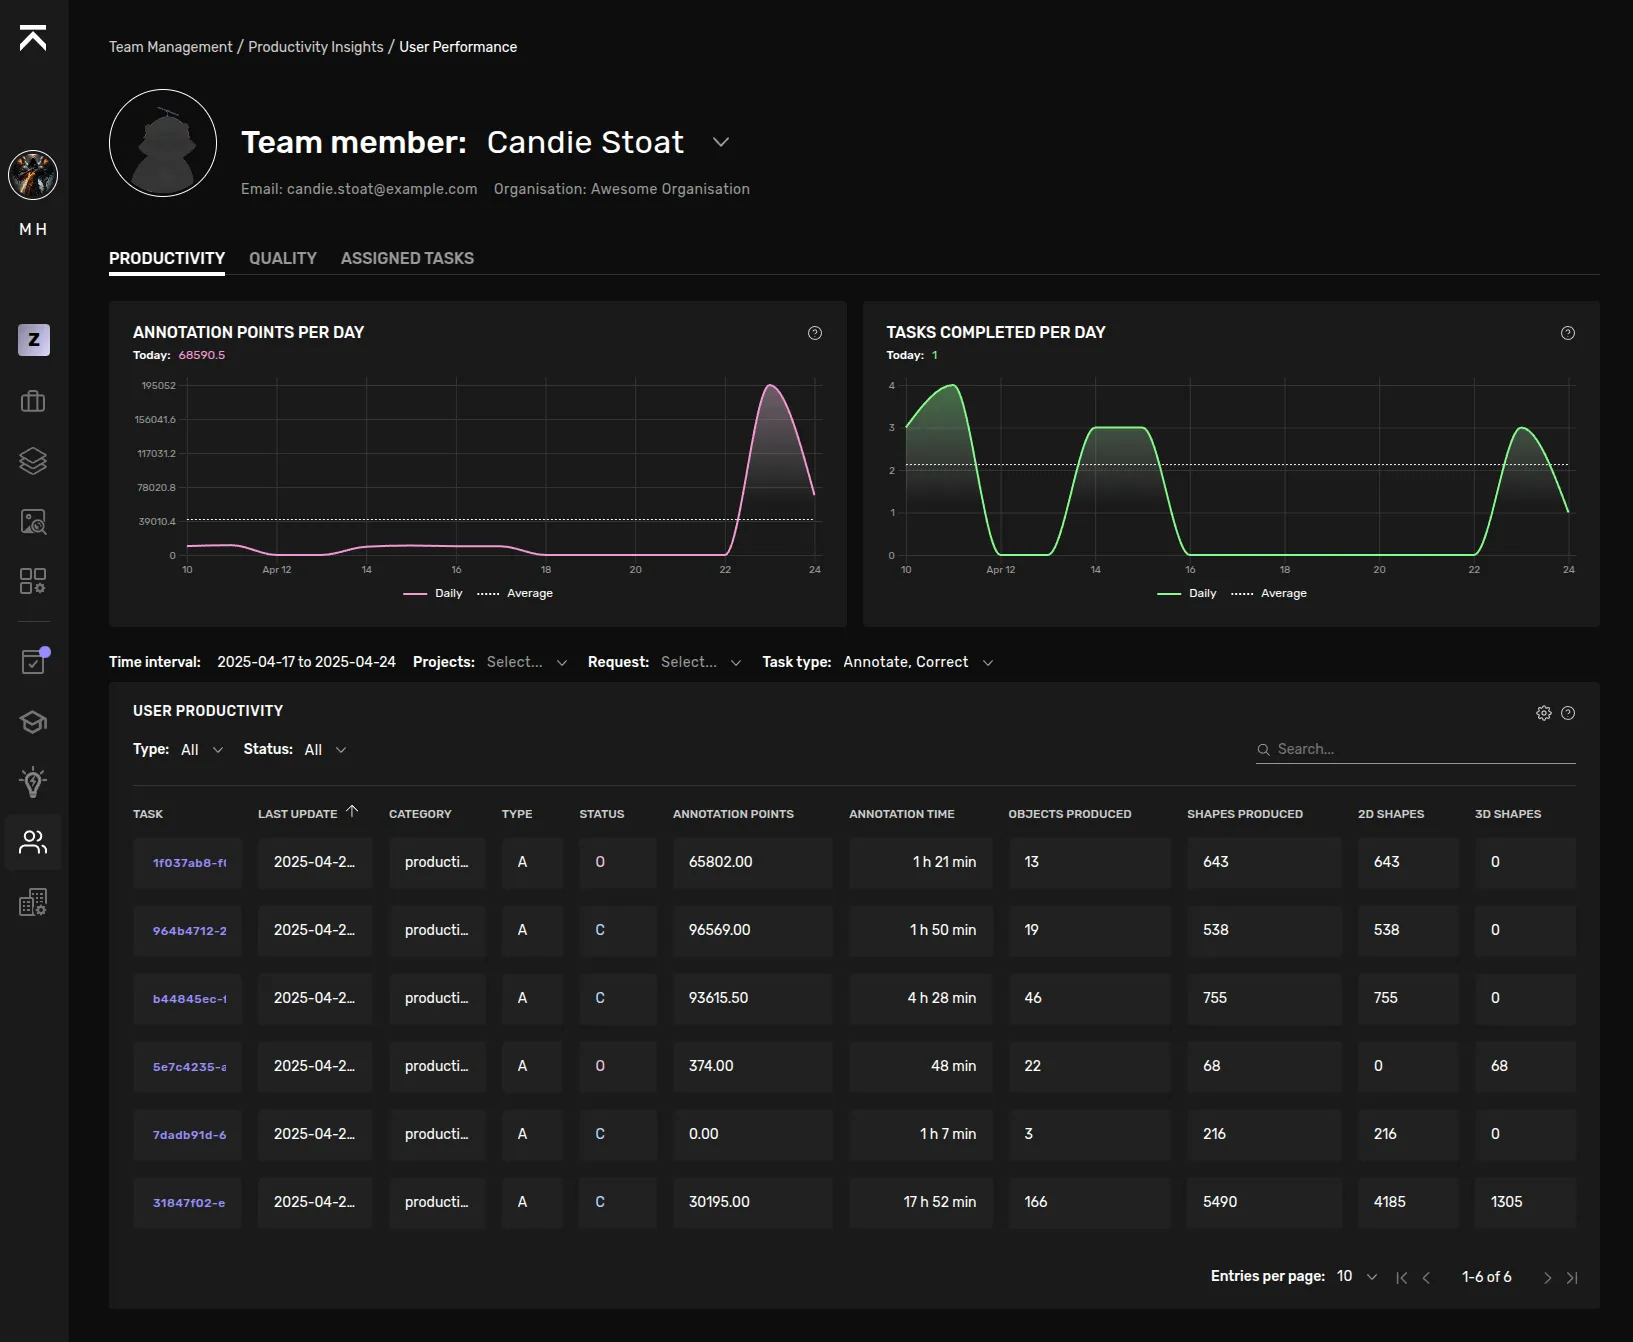Show help for User Productivity table
The image size is (1633, 1342).
[x=1568, y=713]
